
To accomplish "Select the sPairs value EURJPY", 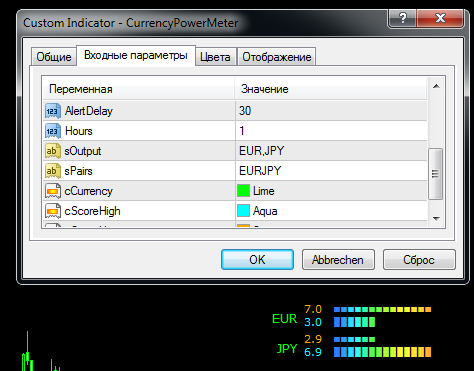I will [260, 171].
